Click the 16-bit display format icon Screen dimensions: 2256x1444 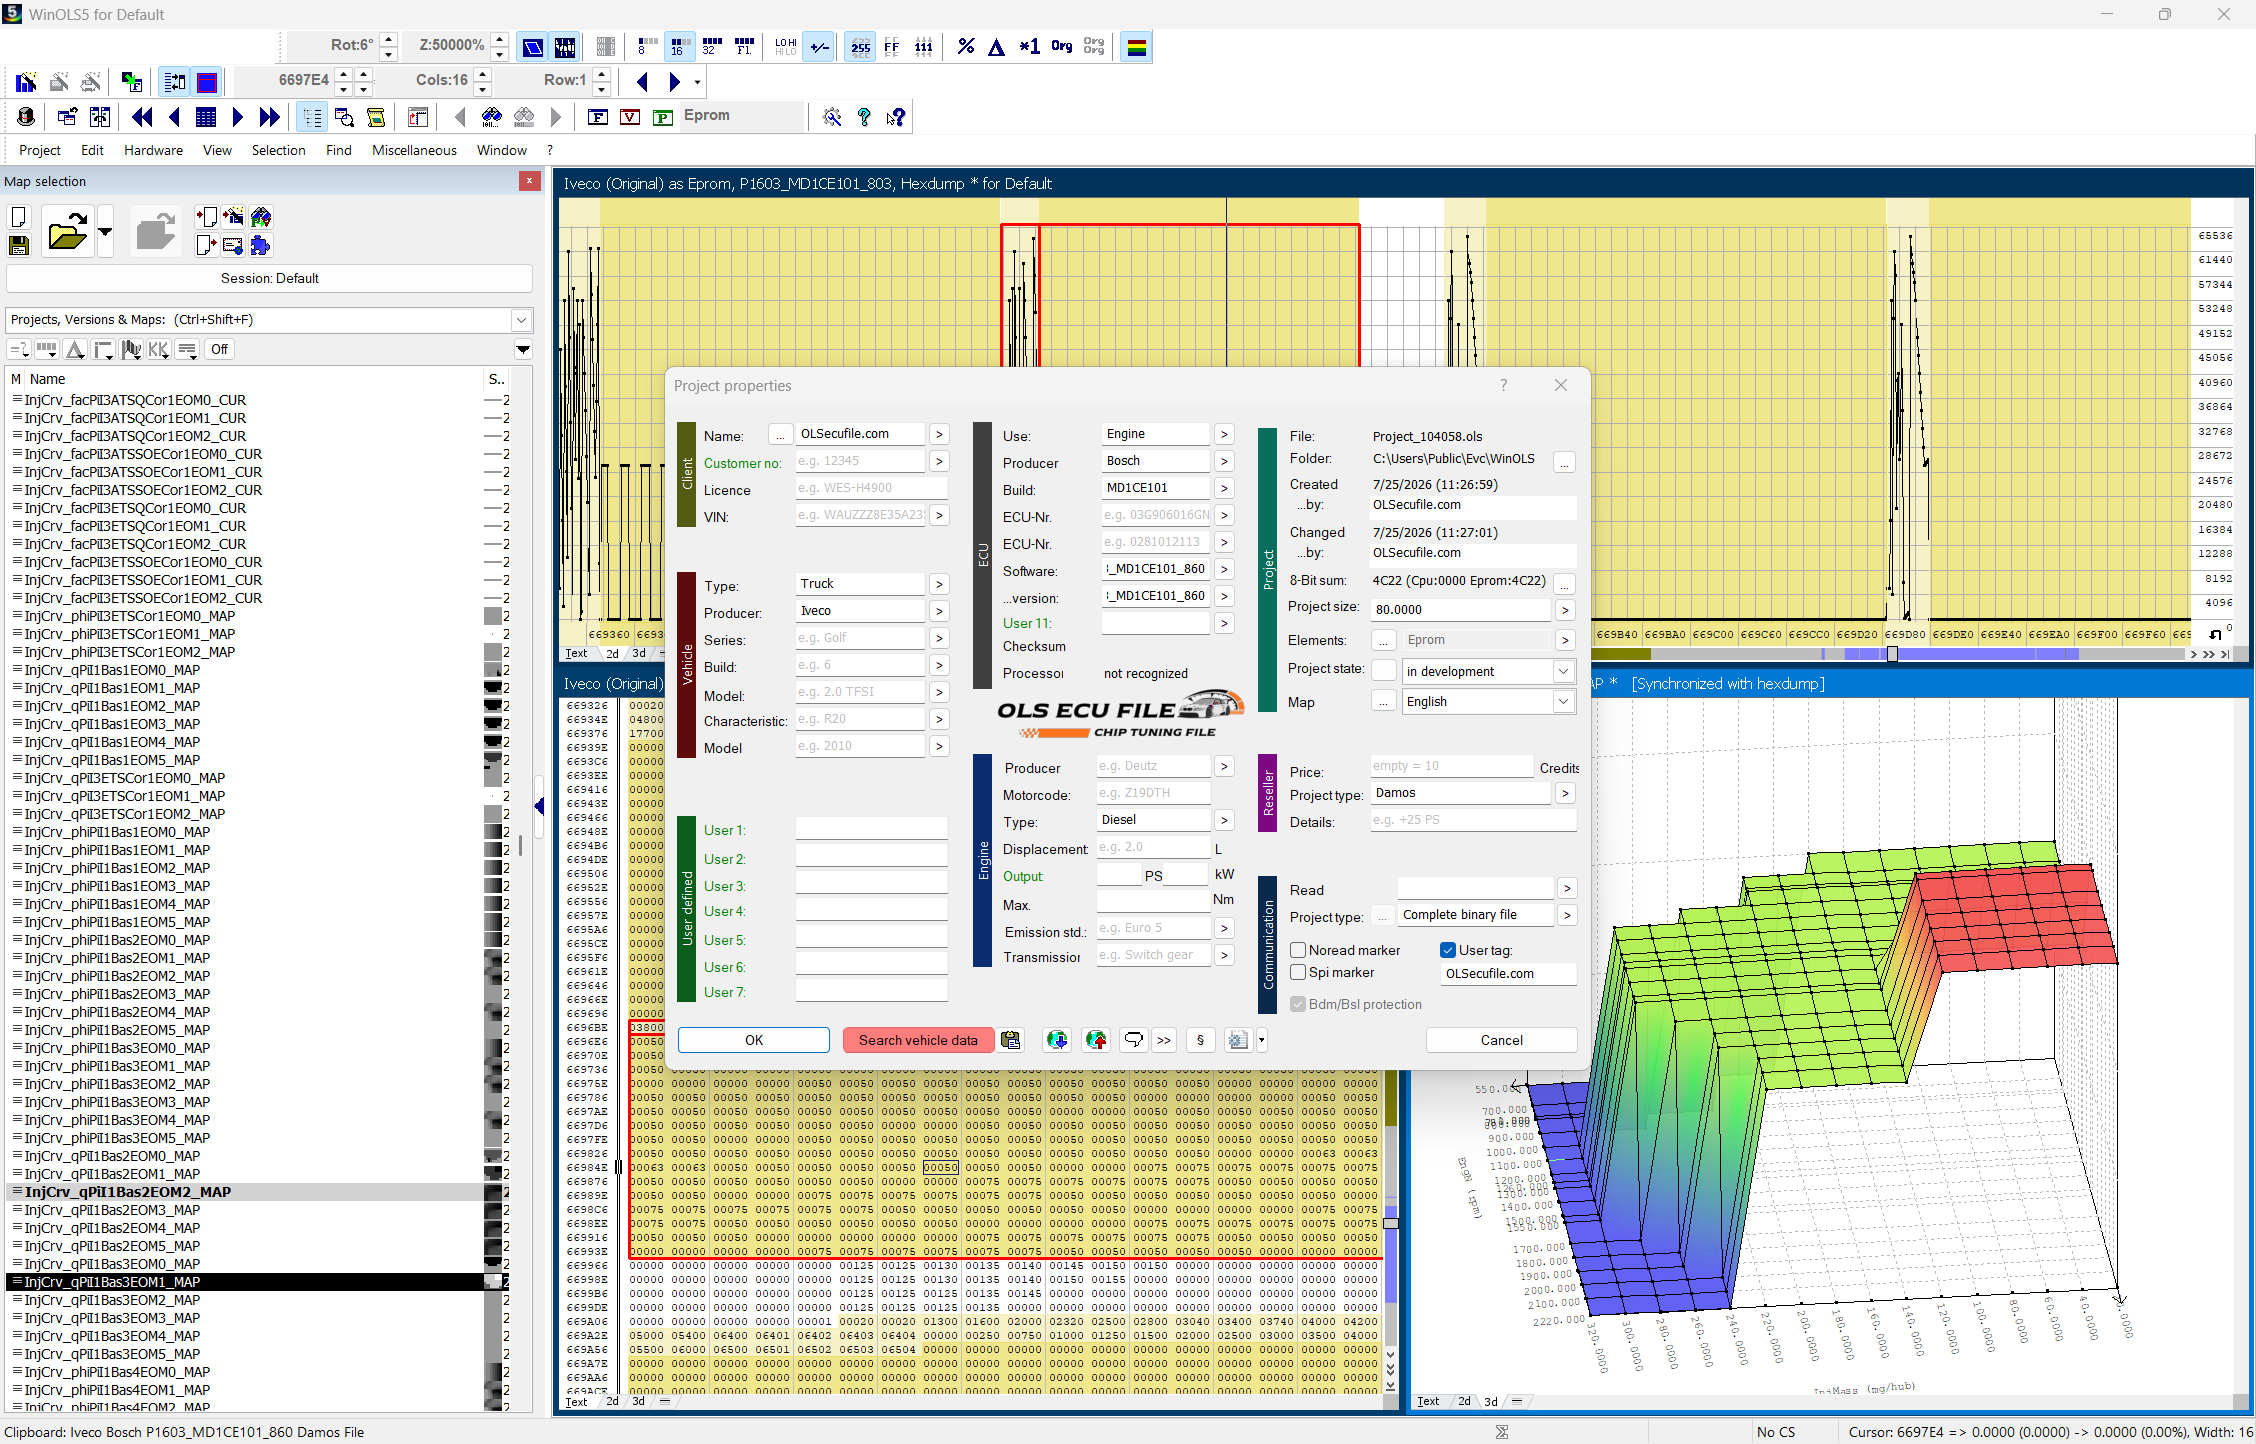[680, 46]
